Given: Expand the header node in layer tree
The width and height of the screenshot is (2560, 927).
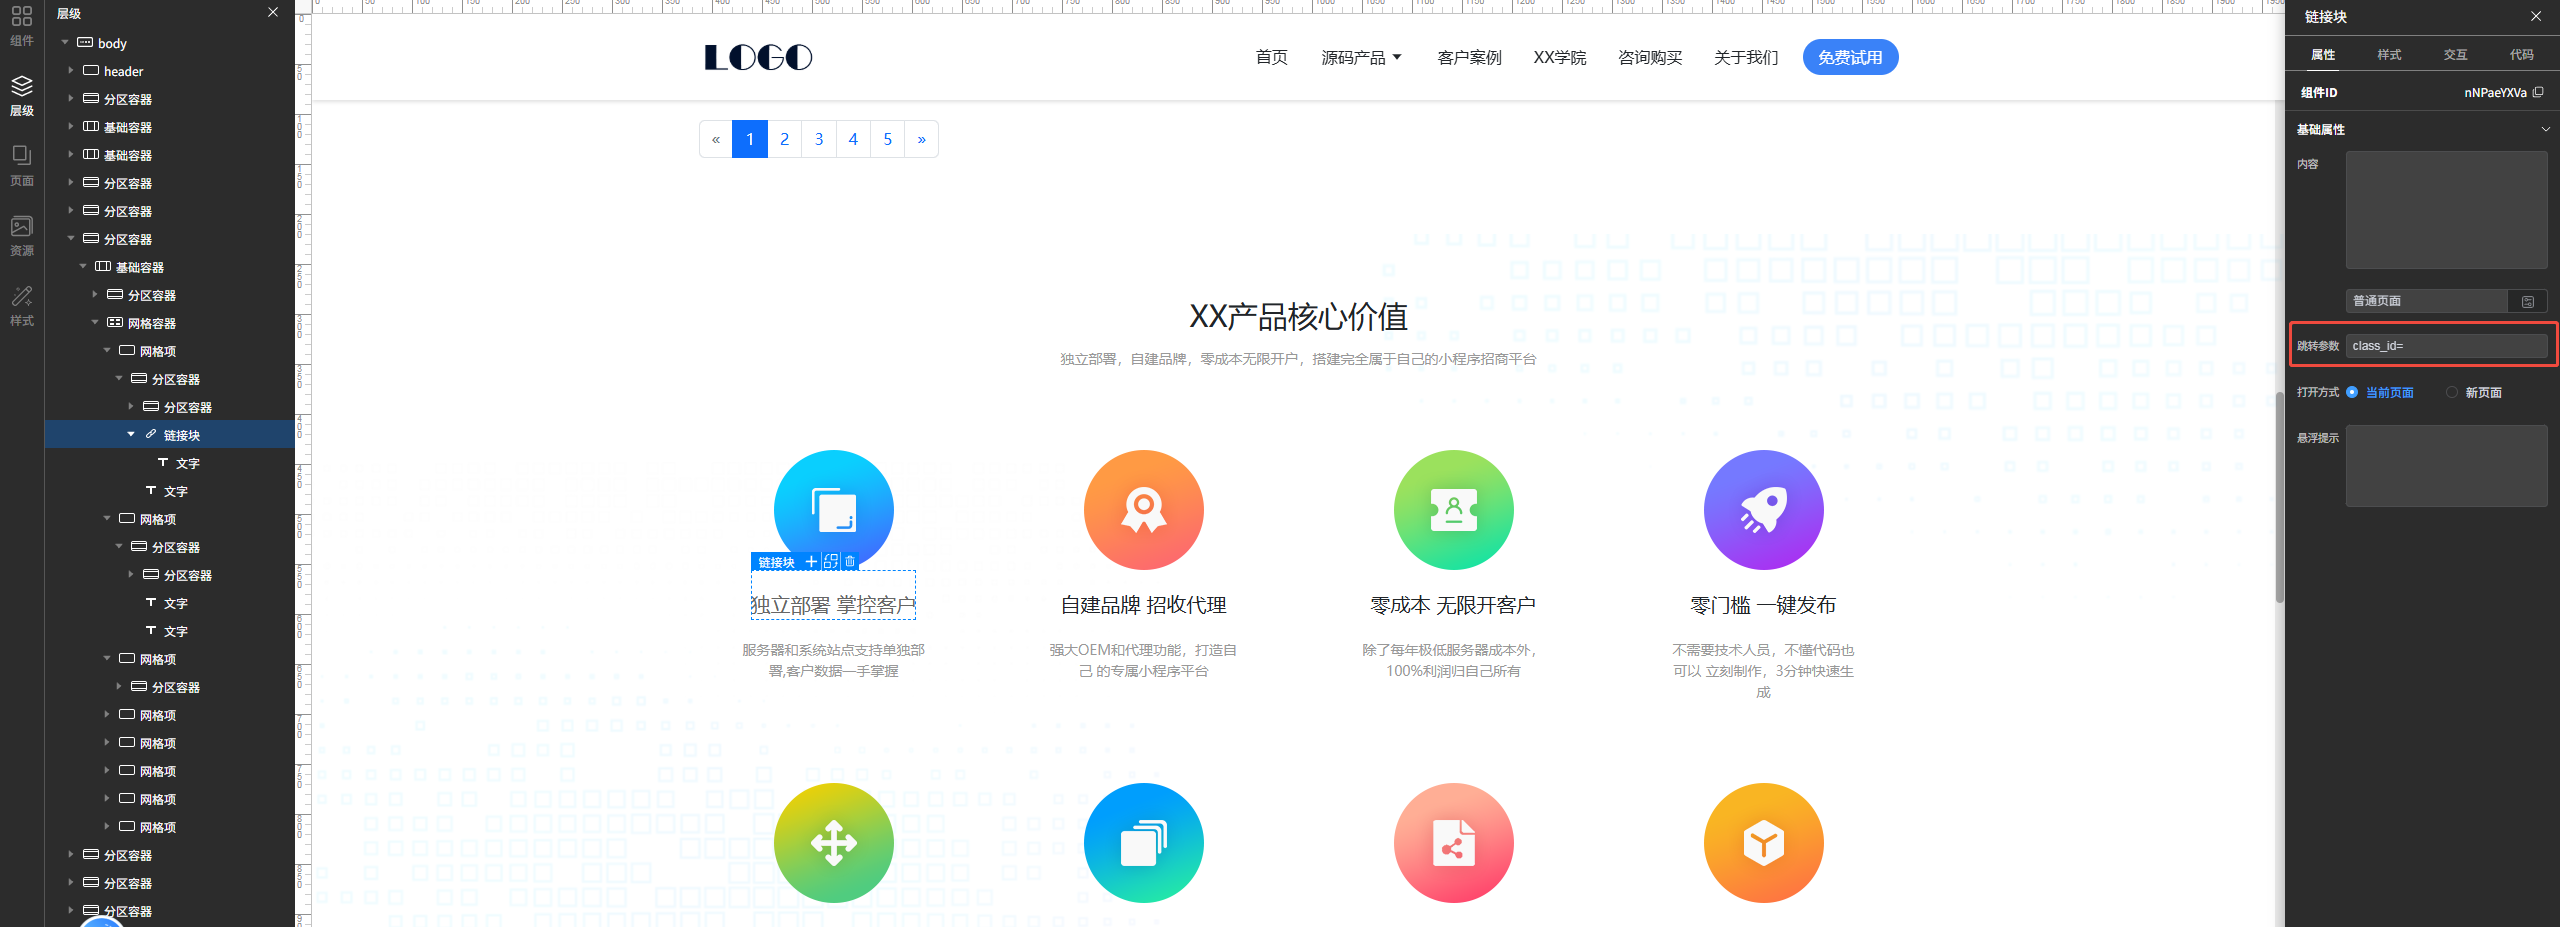Looking at the screenshot, I should (x=70, y=71).
